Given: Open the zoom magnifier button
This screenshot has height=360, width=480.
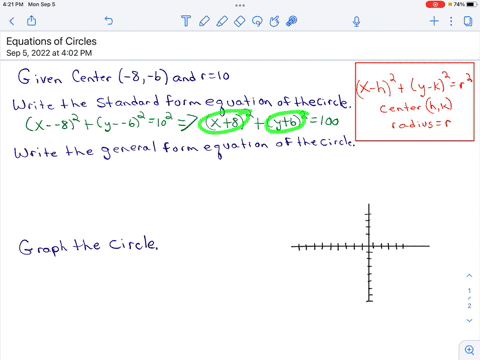Looking at the screenshot, I should [470, 350].
